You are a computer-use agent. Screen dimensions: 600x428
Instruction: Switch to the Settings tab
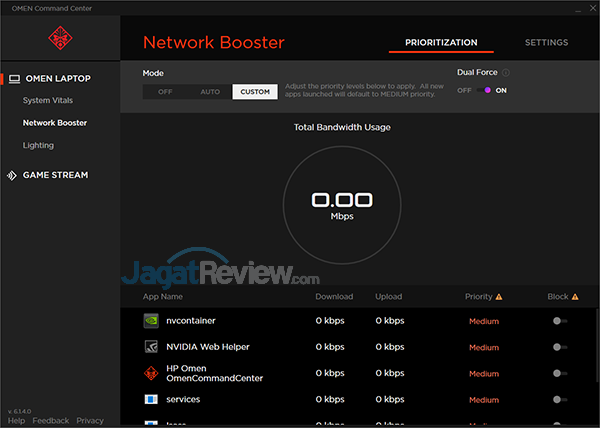(546, 43)
